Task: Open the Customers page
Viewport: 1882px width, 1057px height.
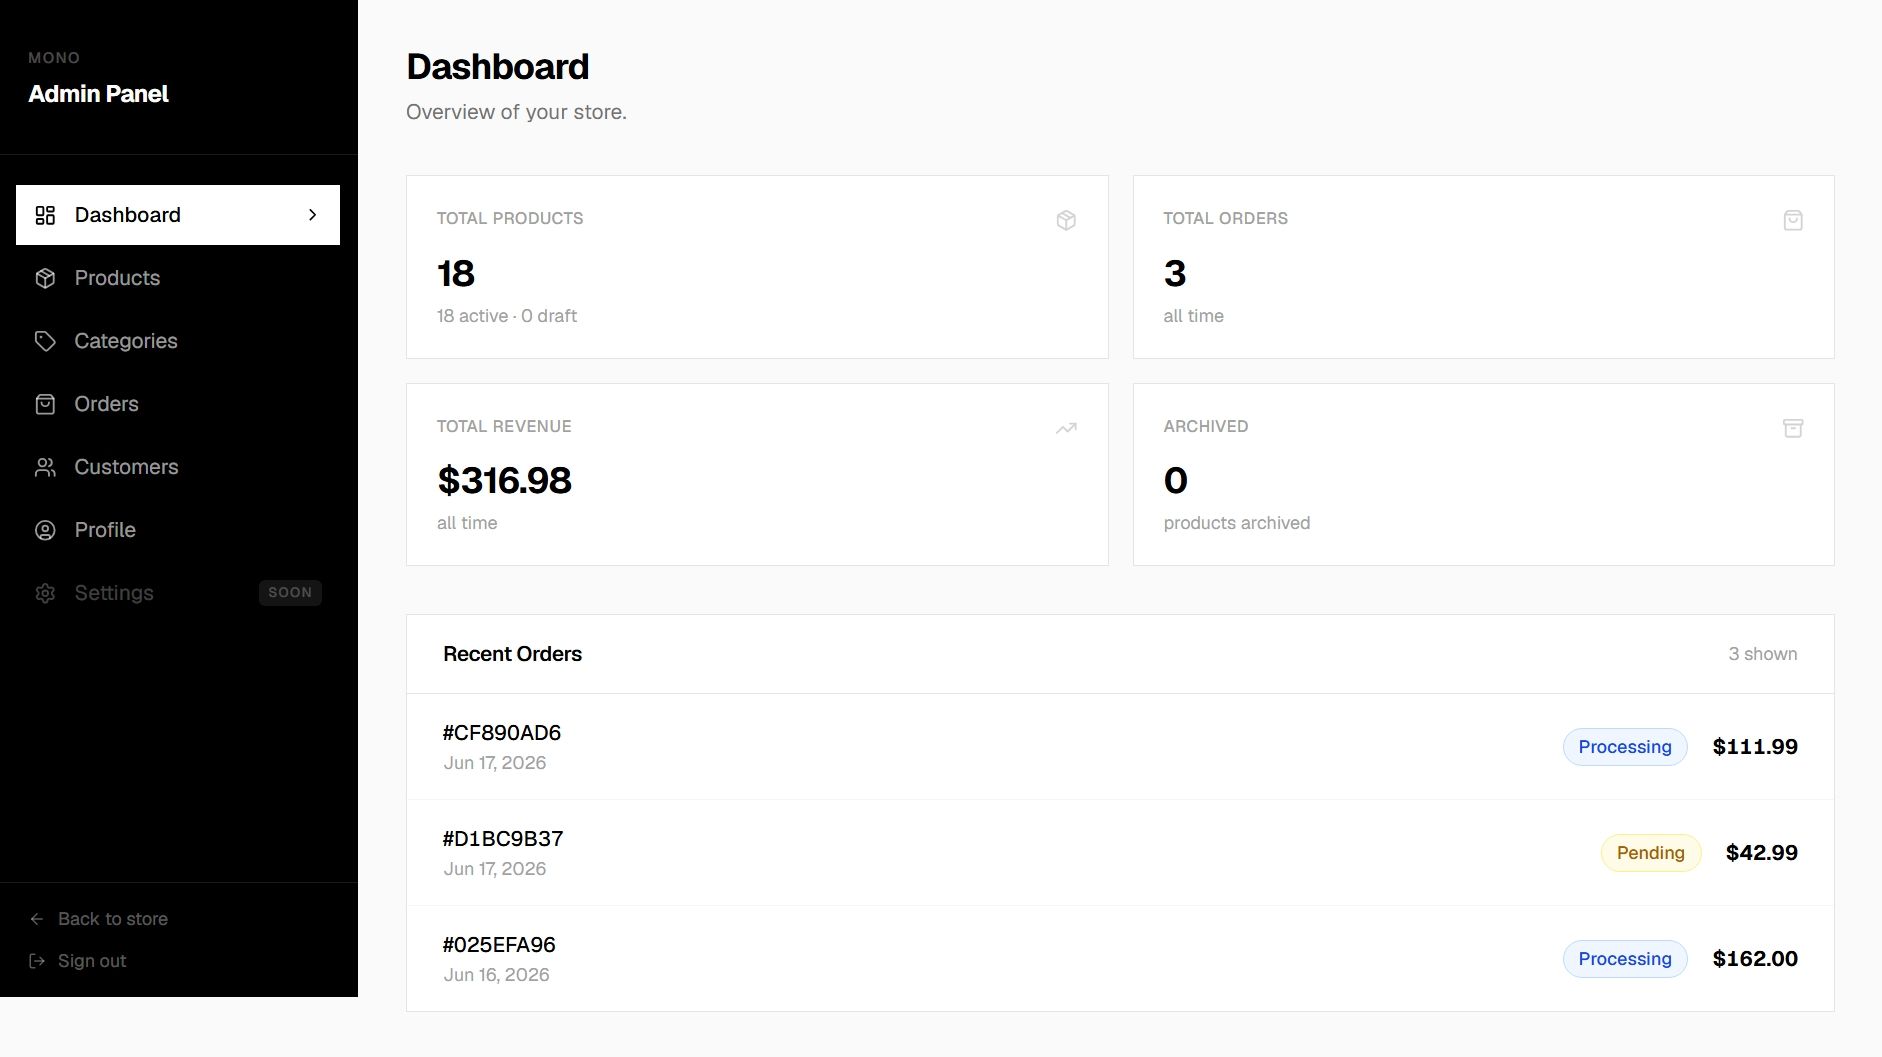Action: point(178,467)
